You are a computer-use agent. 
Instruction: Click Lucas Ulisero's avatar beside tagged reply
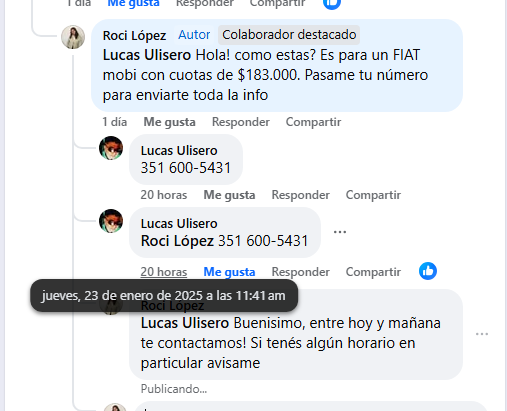tap(111, 221)
